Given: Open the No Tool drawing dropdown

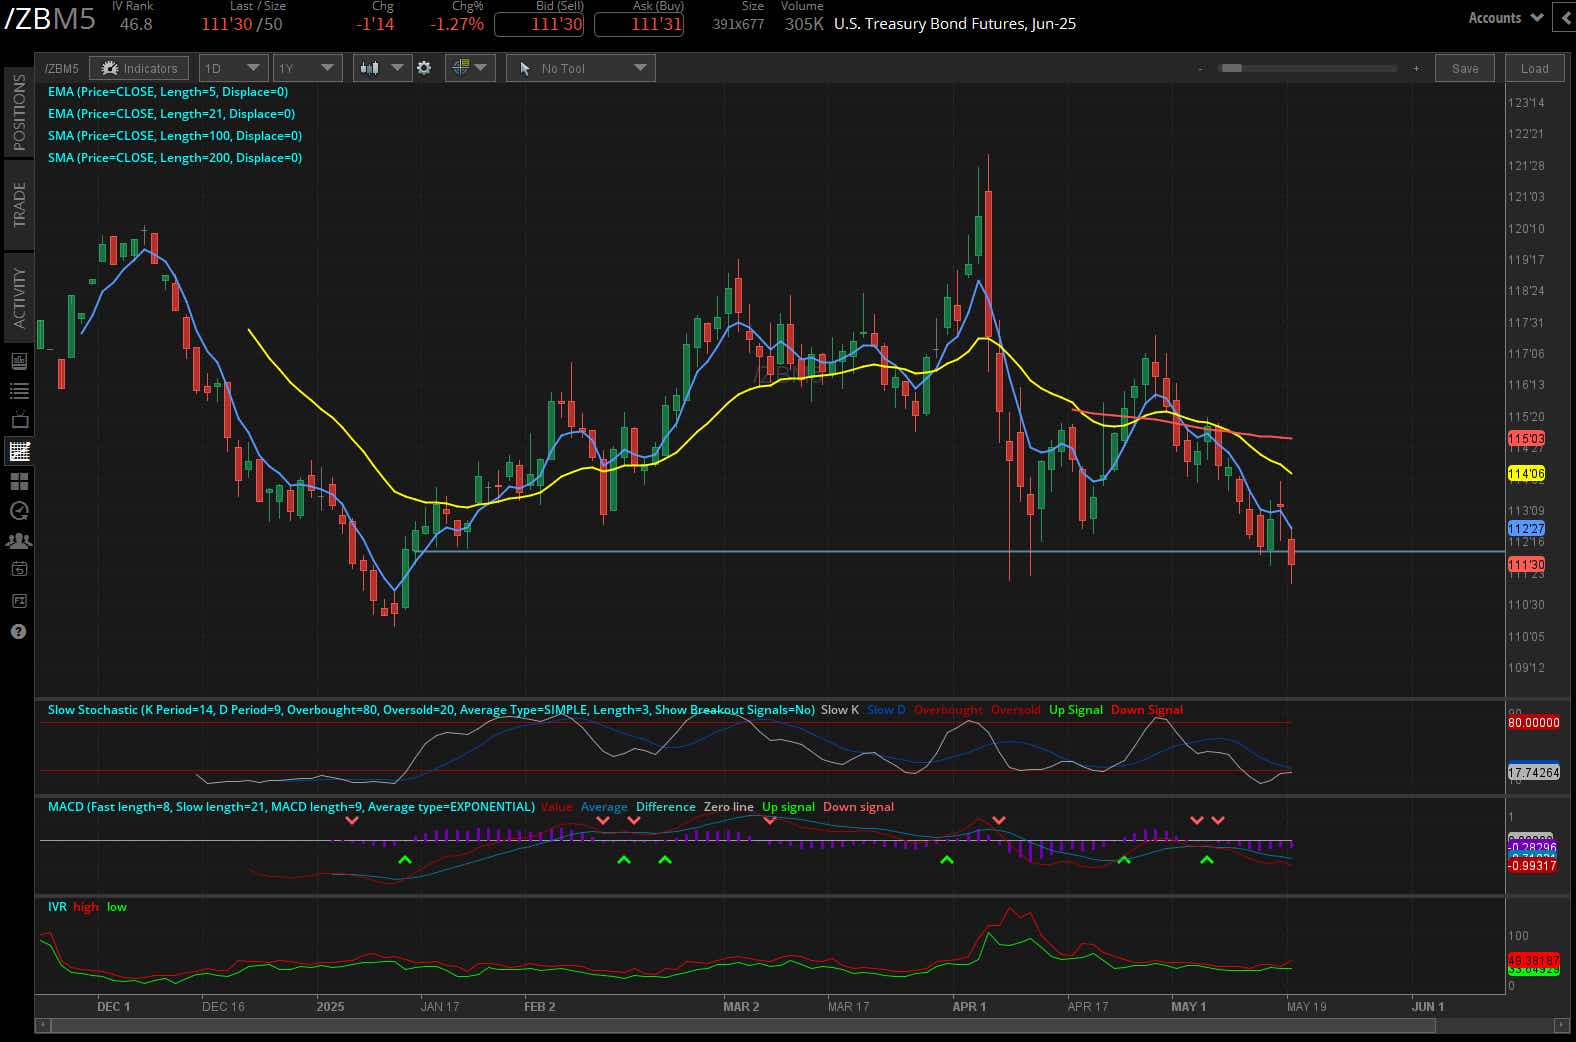Looking at the screenshot, I should (x=581, y=68).
